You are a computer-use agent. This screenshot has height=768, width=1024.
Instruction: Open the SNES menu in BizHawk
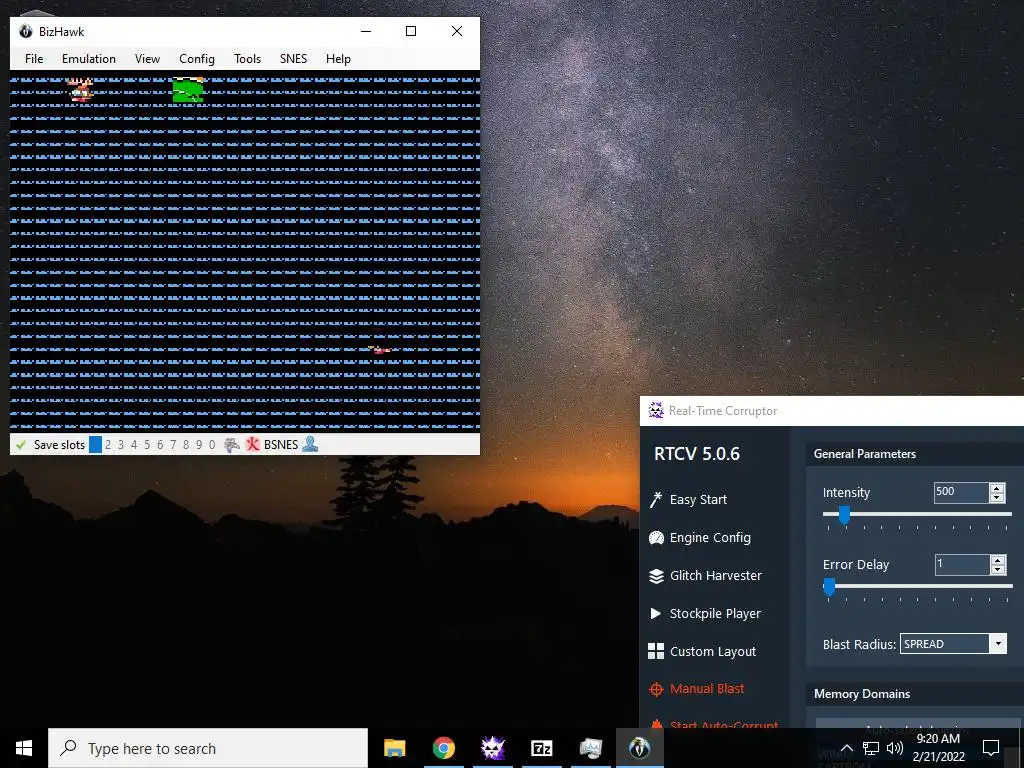293,59
